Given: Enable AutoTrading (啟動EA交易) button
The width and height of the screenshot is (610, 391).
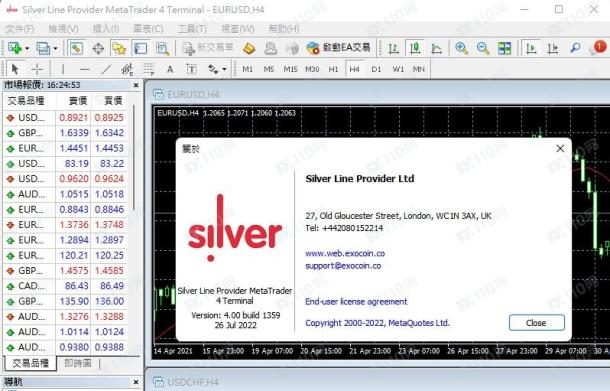Looking at the screenshot, I should (x=338, y=48).
